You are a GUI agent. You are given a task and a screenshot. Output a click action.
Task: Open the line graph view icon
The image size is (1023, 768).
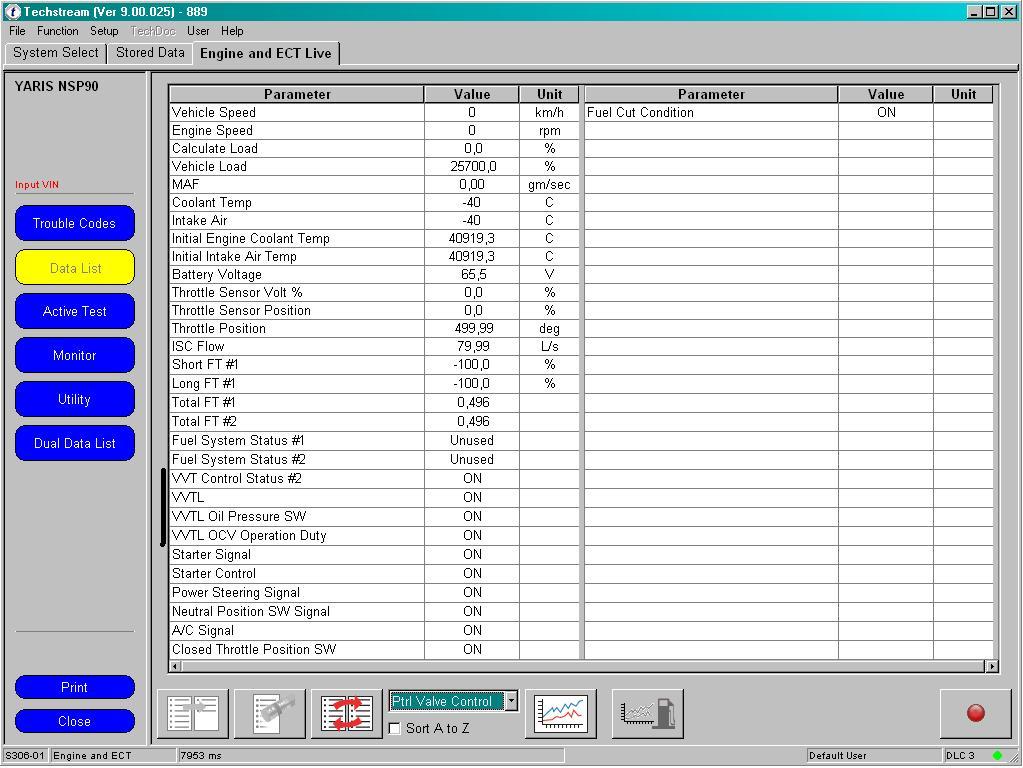coord(561,714)
